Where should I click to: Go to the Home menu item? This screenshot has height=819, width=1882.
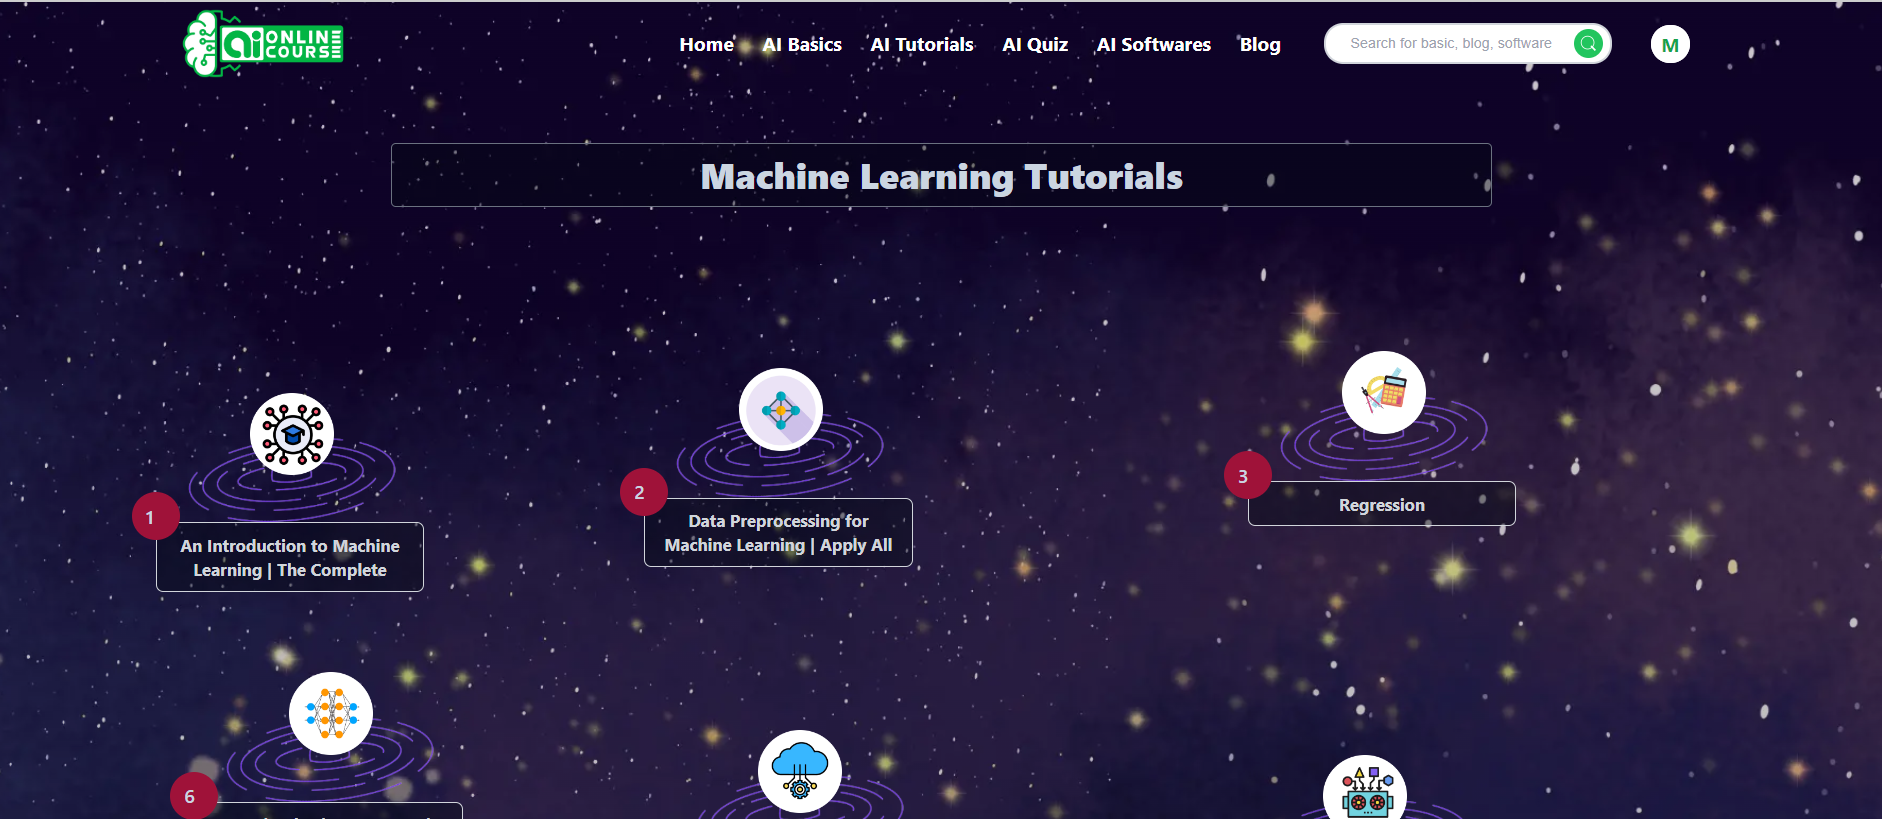pyautogui.click(x=706, y=44)
